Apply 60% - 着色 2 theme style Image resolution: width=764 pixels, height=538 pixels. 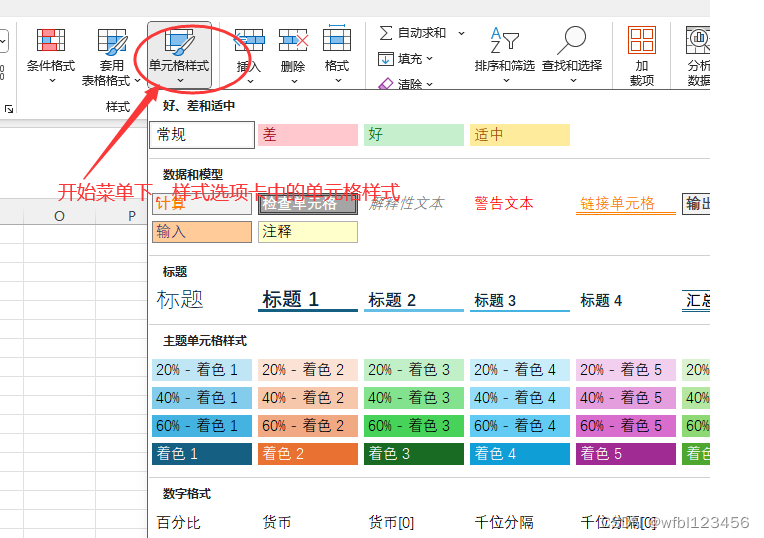coord(308,426)
